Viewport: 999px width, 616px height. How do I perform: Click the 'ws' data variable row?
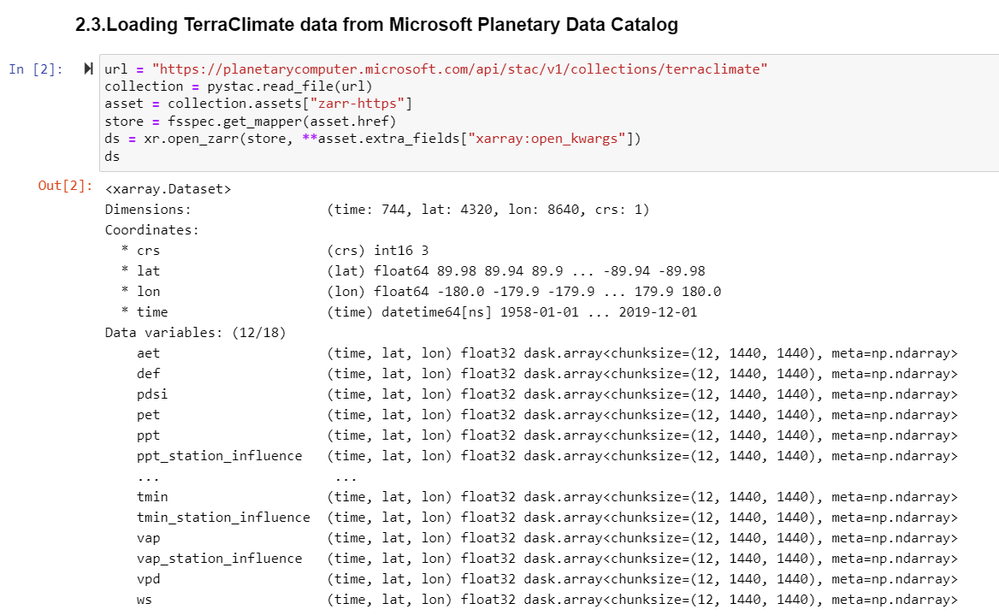click(x=144, y=599)
